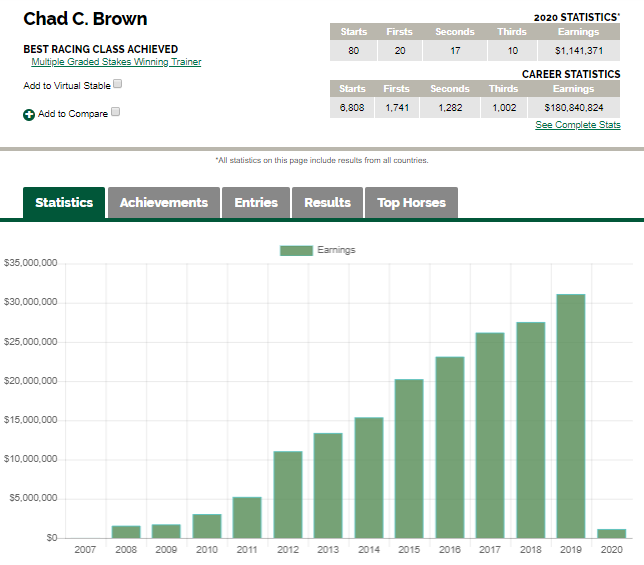Click the 2018 earnings bar
The height and width of the screenshot is (565, 644).
[531, 430]
